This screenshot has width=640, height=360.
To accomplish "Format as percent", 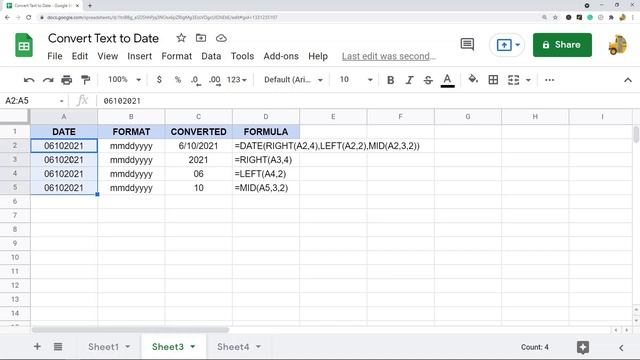I will [178, 80].
